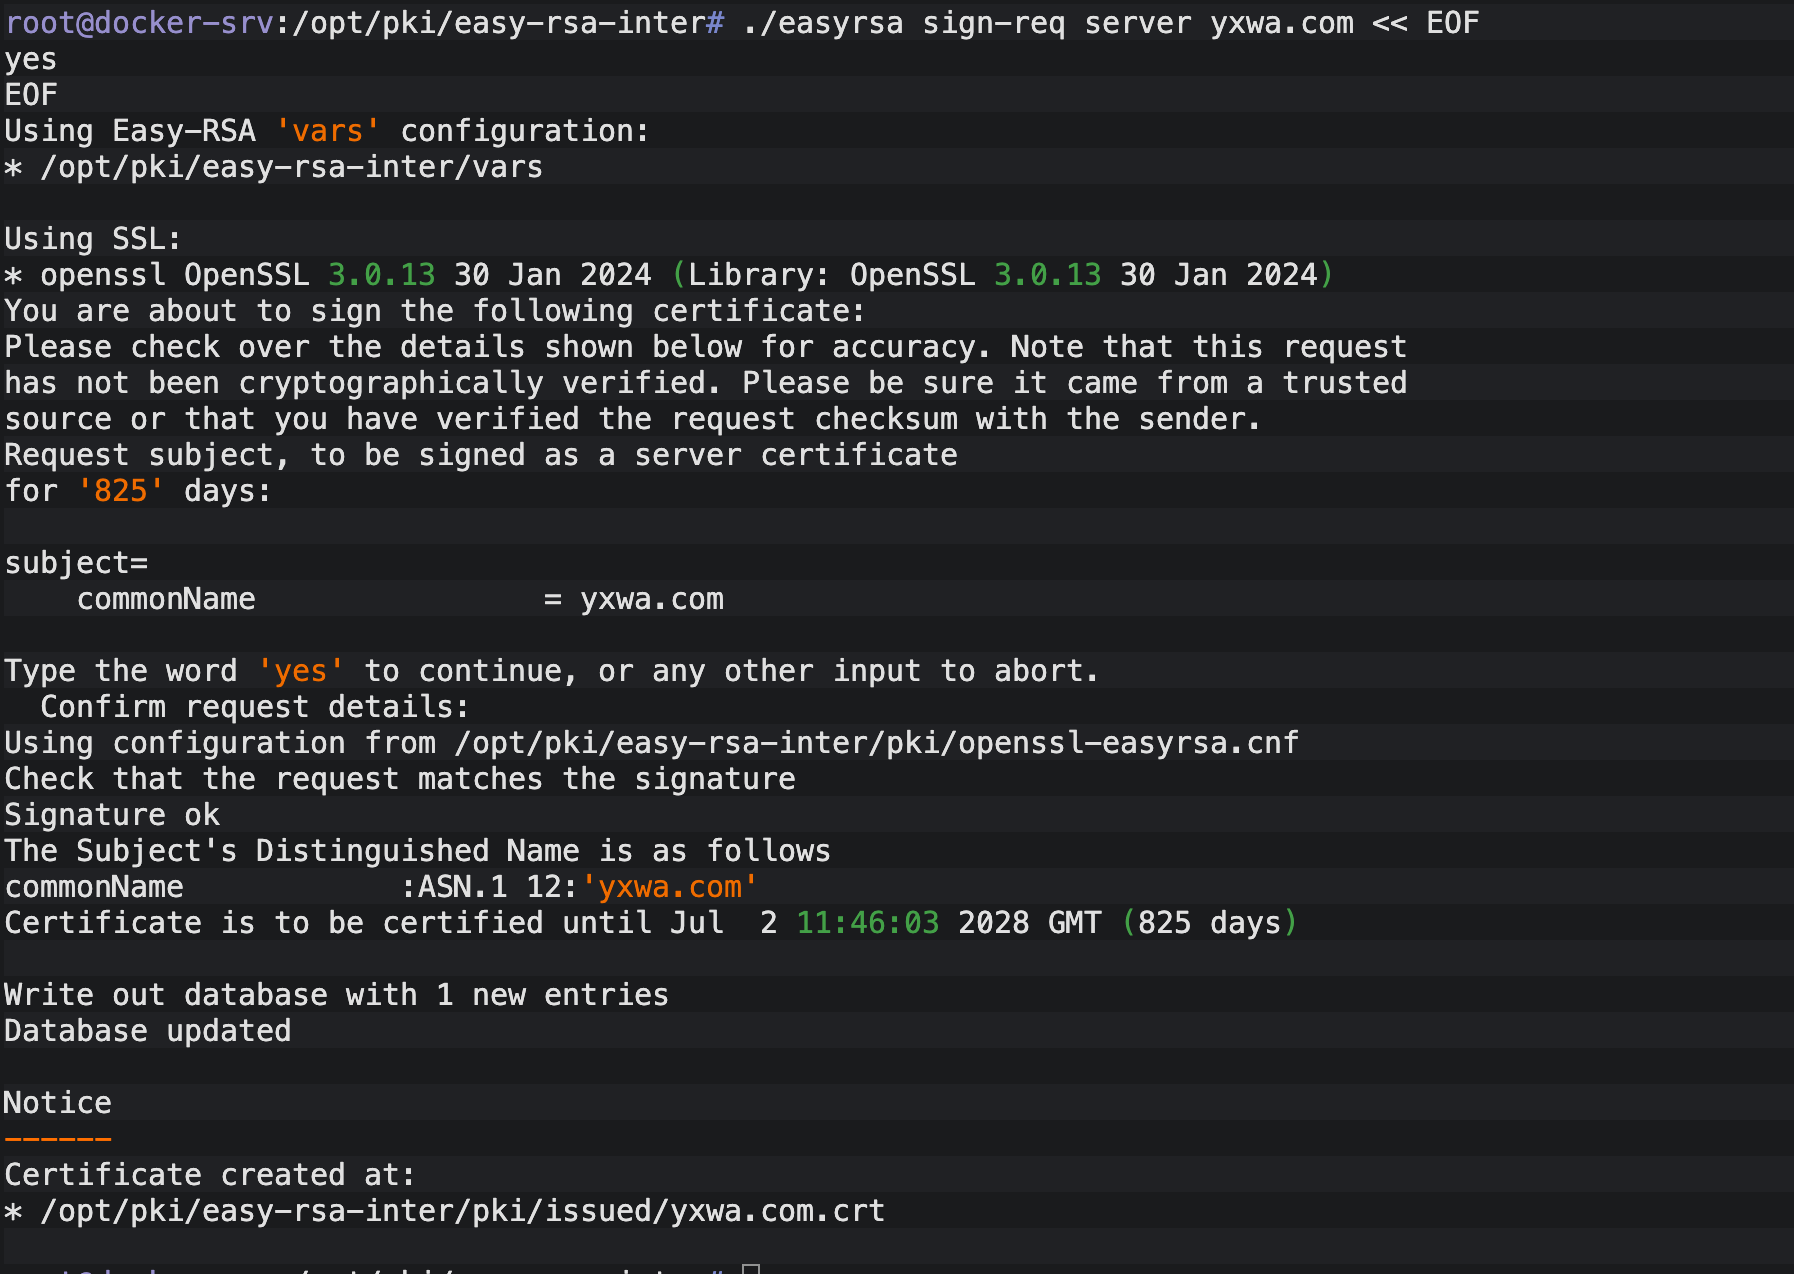Image resolution: width=1794 pixels, height=1274 pixels.
Task: Click the '(825 days)' text on certified line
Action: pos(1209,923)
